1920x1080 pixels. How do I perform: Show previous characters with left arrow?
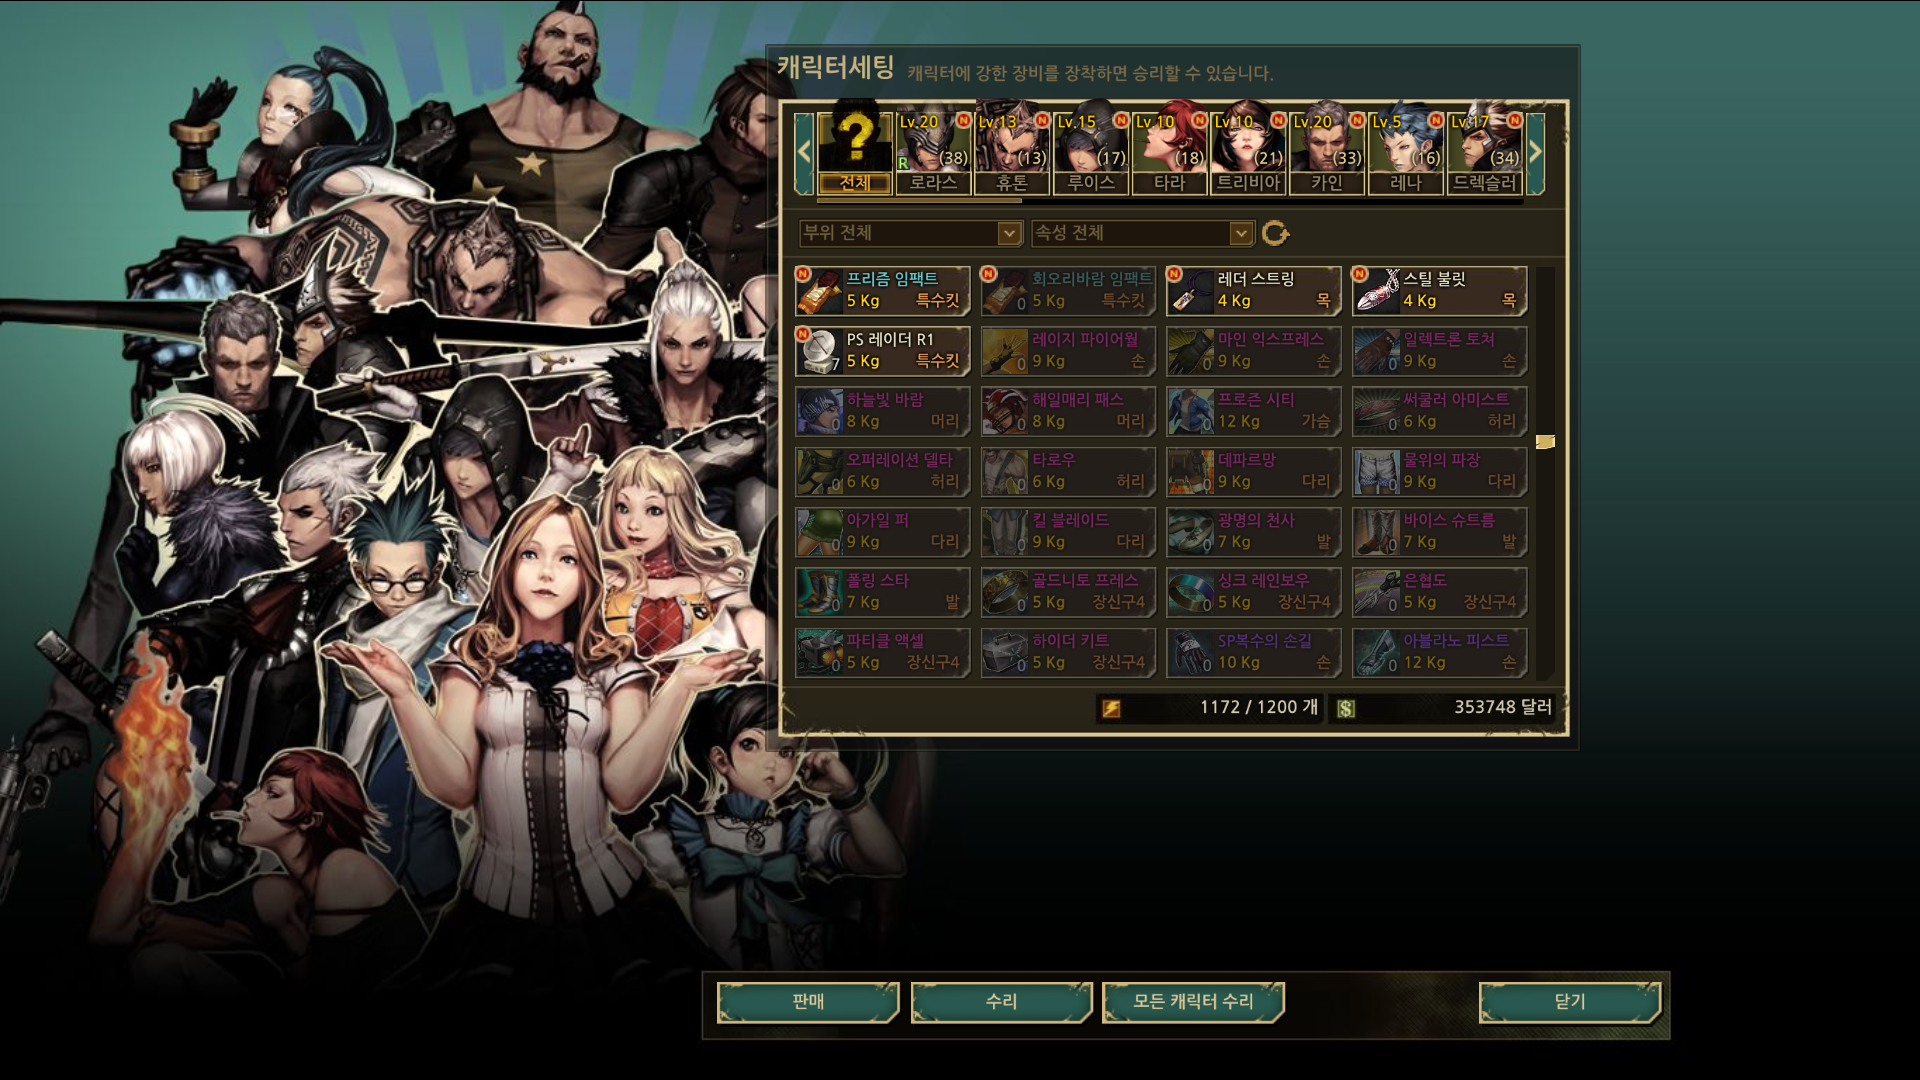pyautogui.click(x=804, y=153)
